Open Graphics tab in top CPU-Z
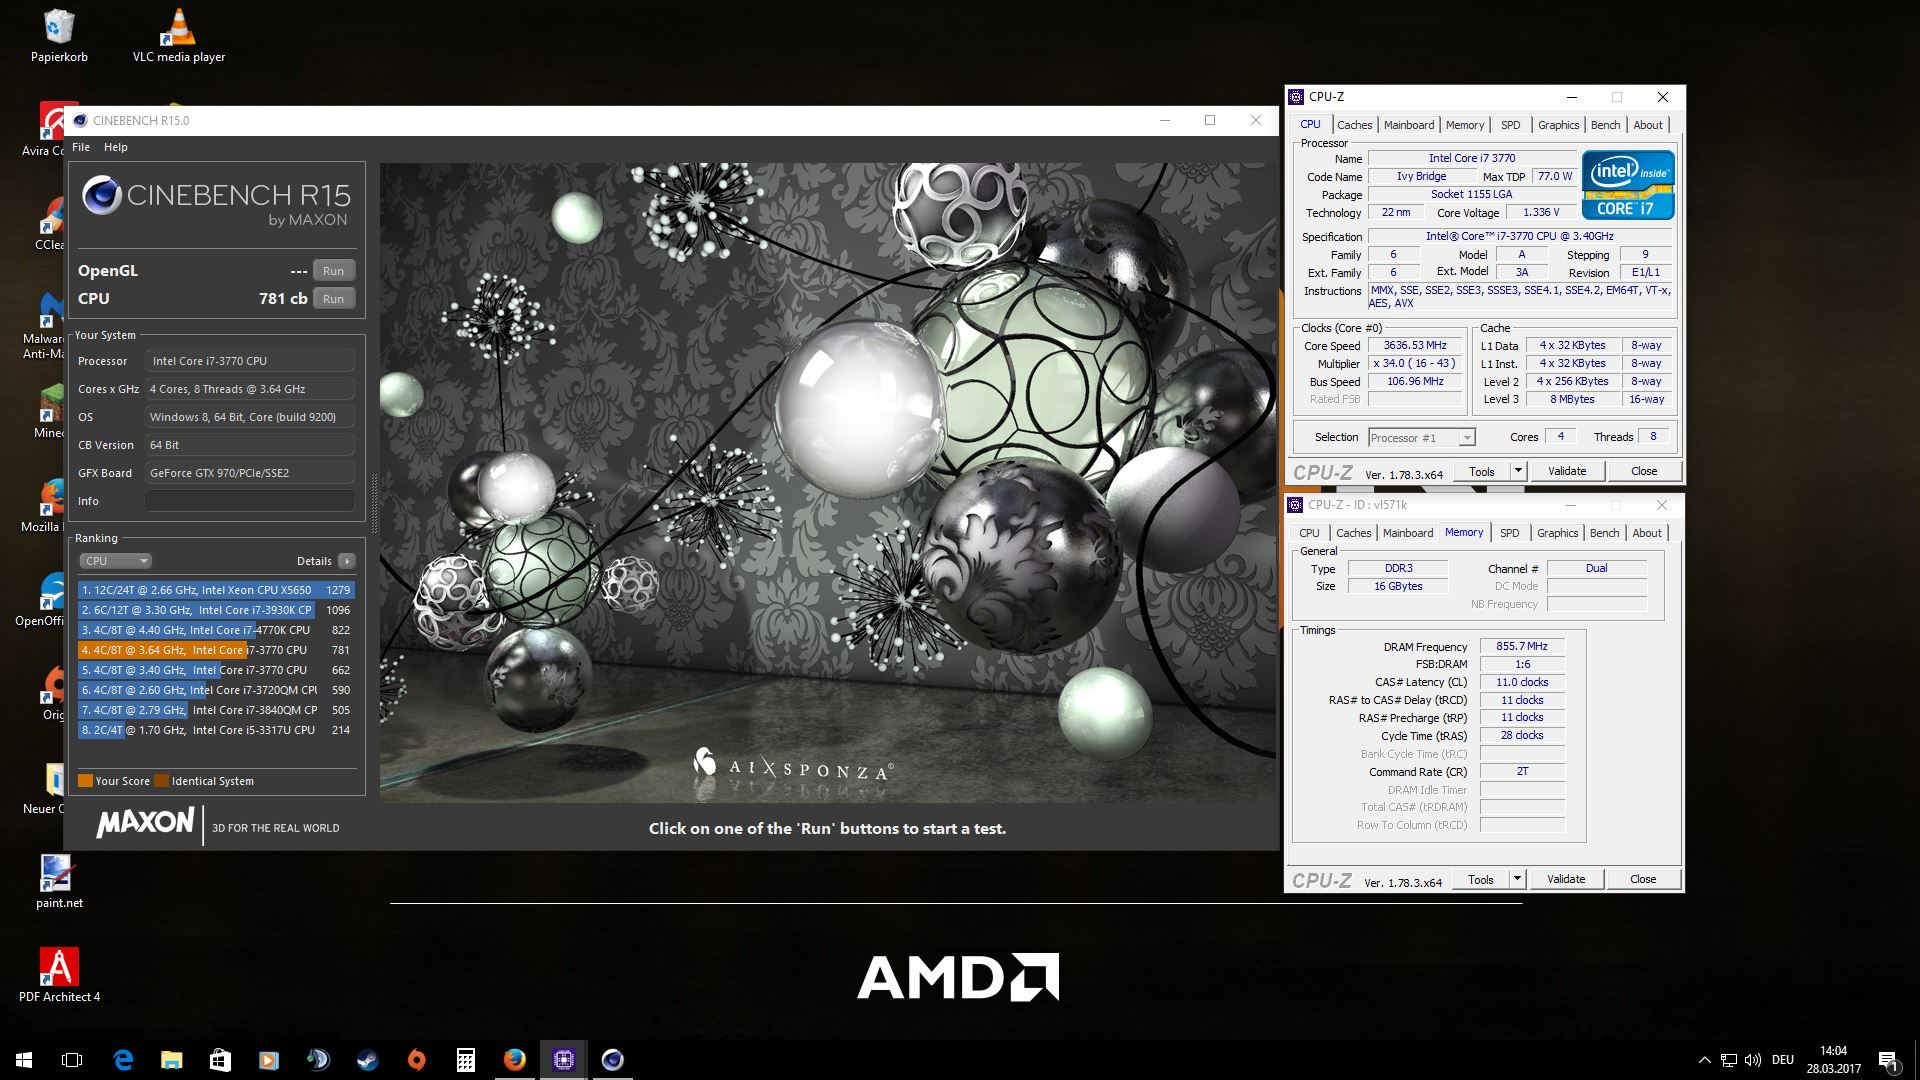 (x=1558, y=125)
